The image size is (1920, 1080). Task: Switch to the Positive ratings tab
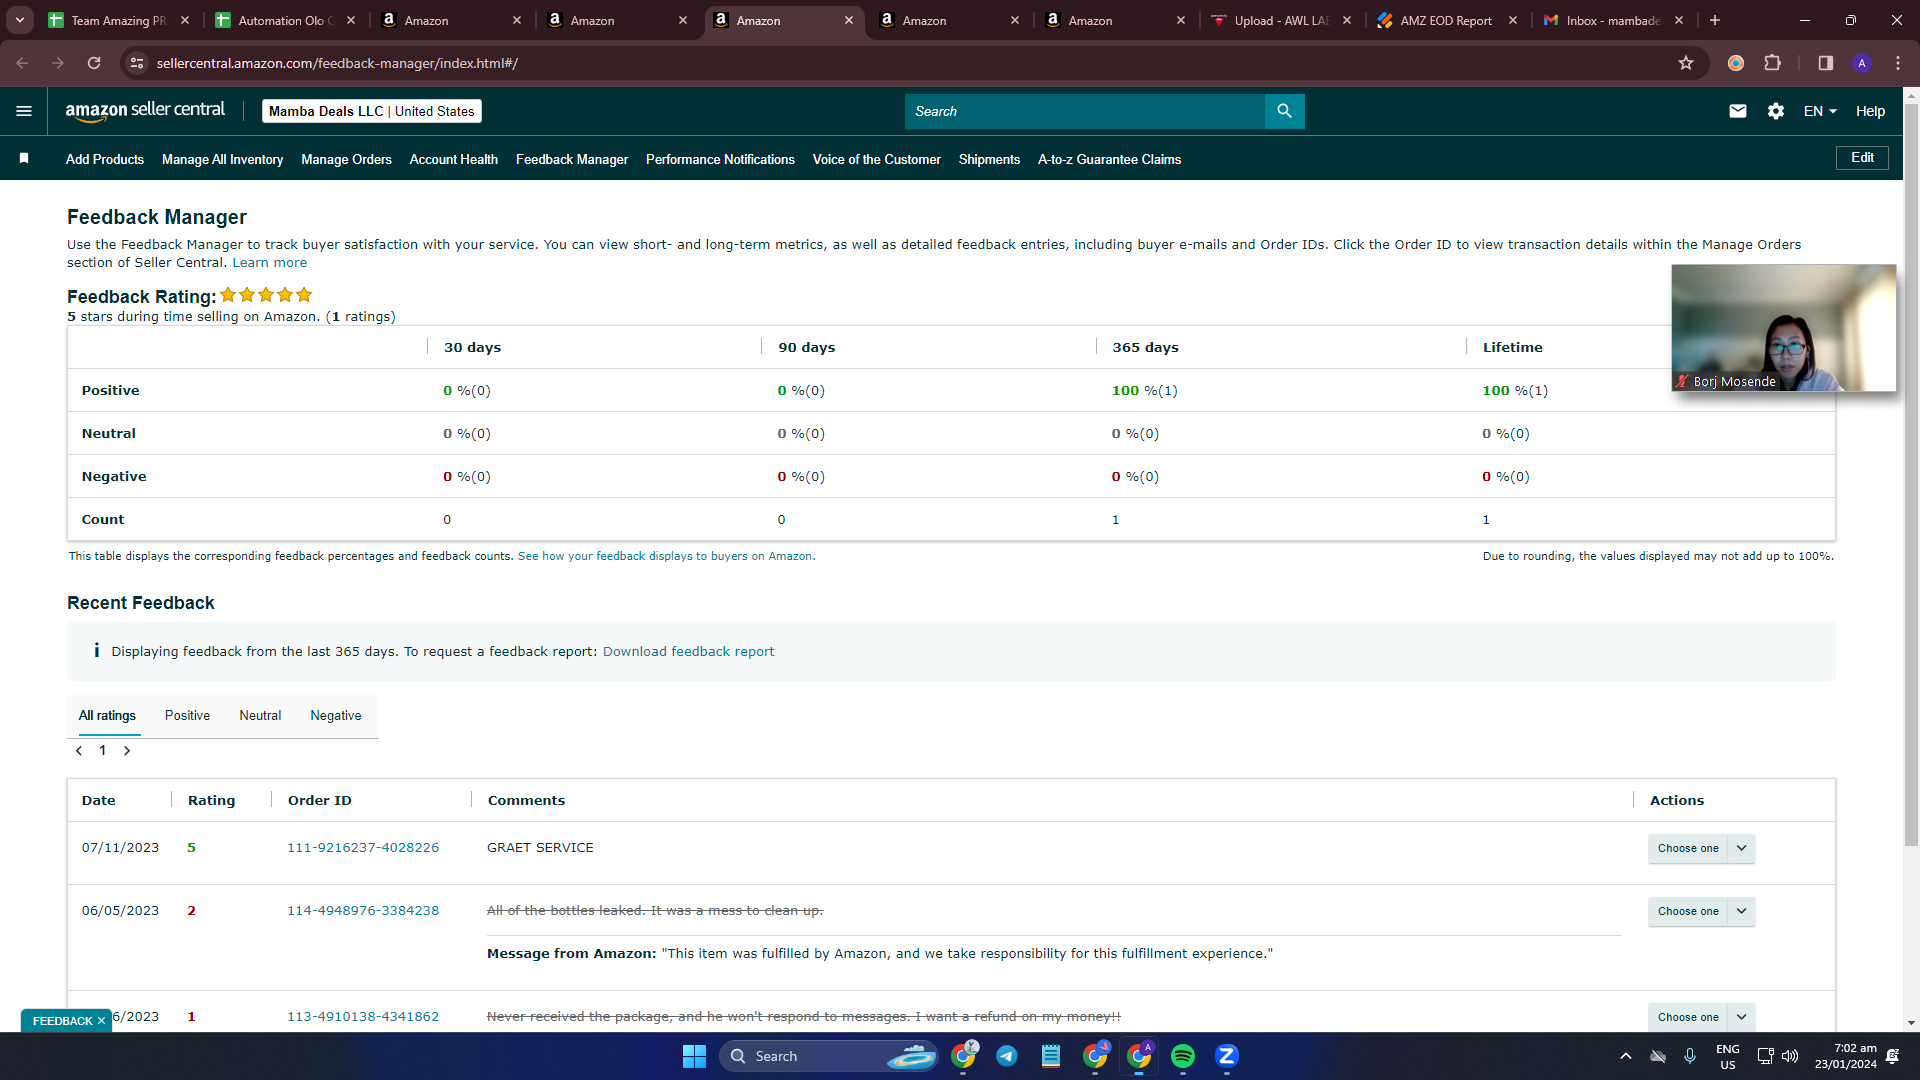(x=187, y=716)
